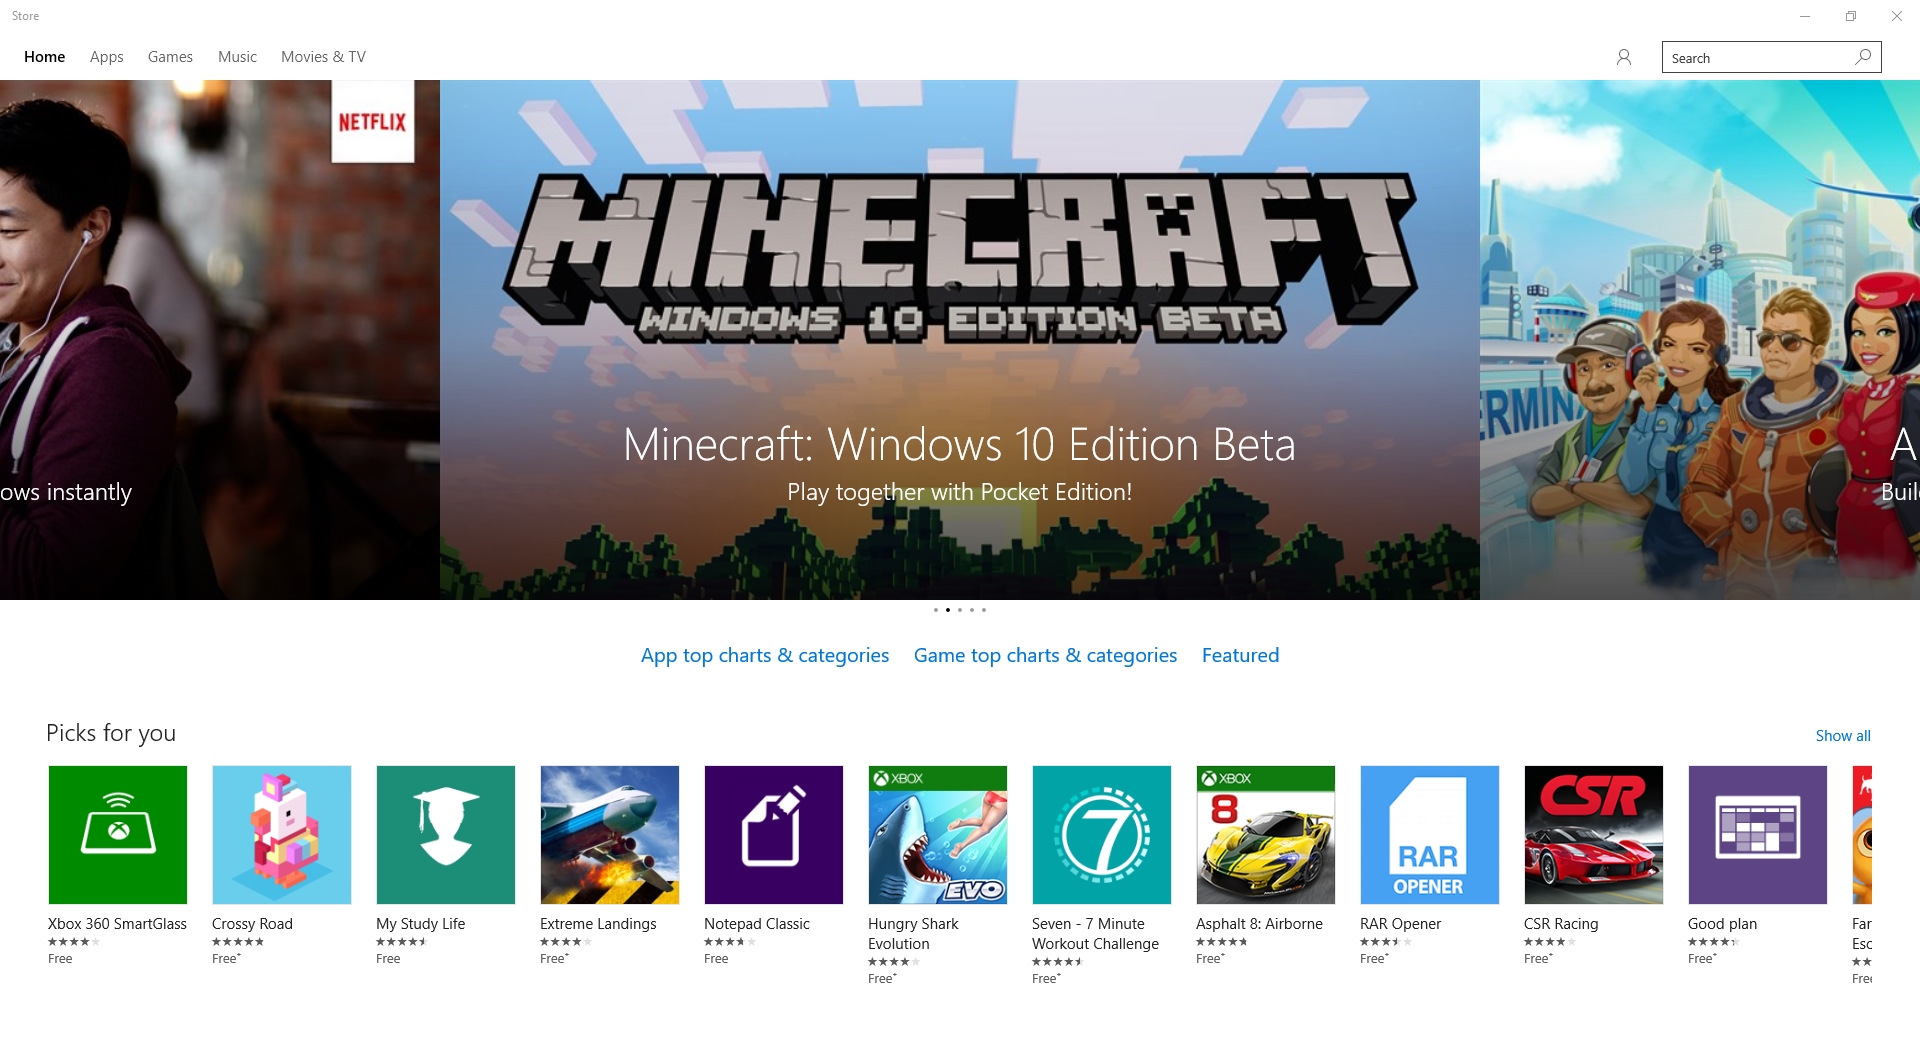The image size is (1920, 1039).
Task: Open the airport city game banner slide
Action: pyautogui.click(x=1700, y=340)
